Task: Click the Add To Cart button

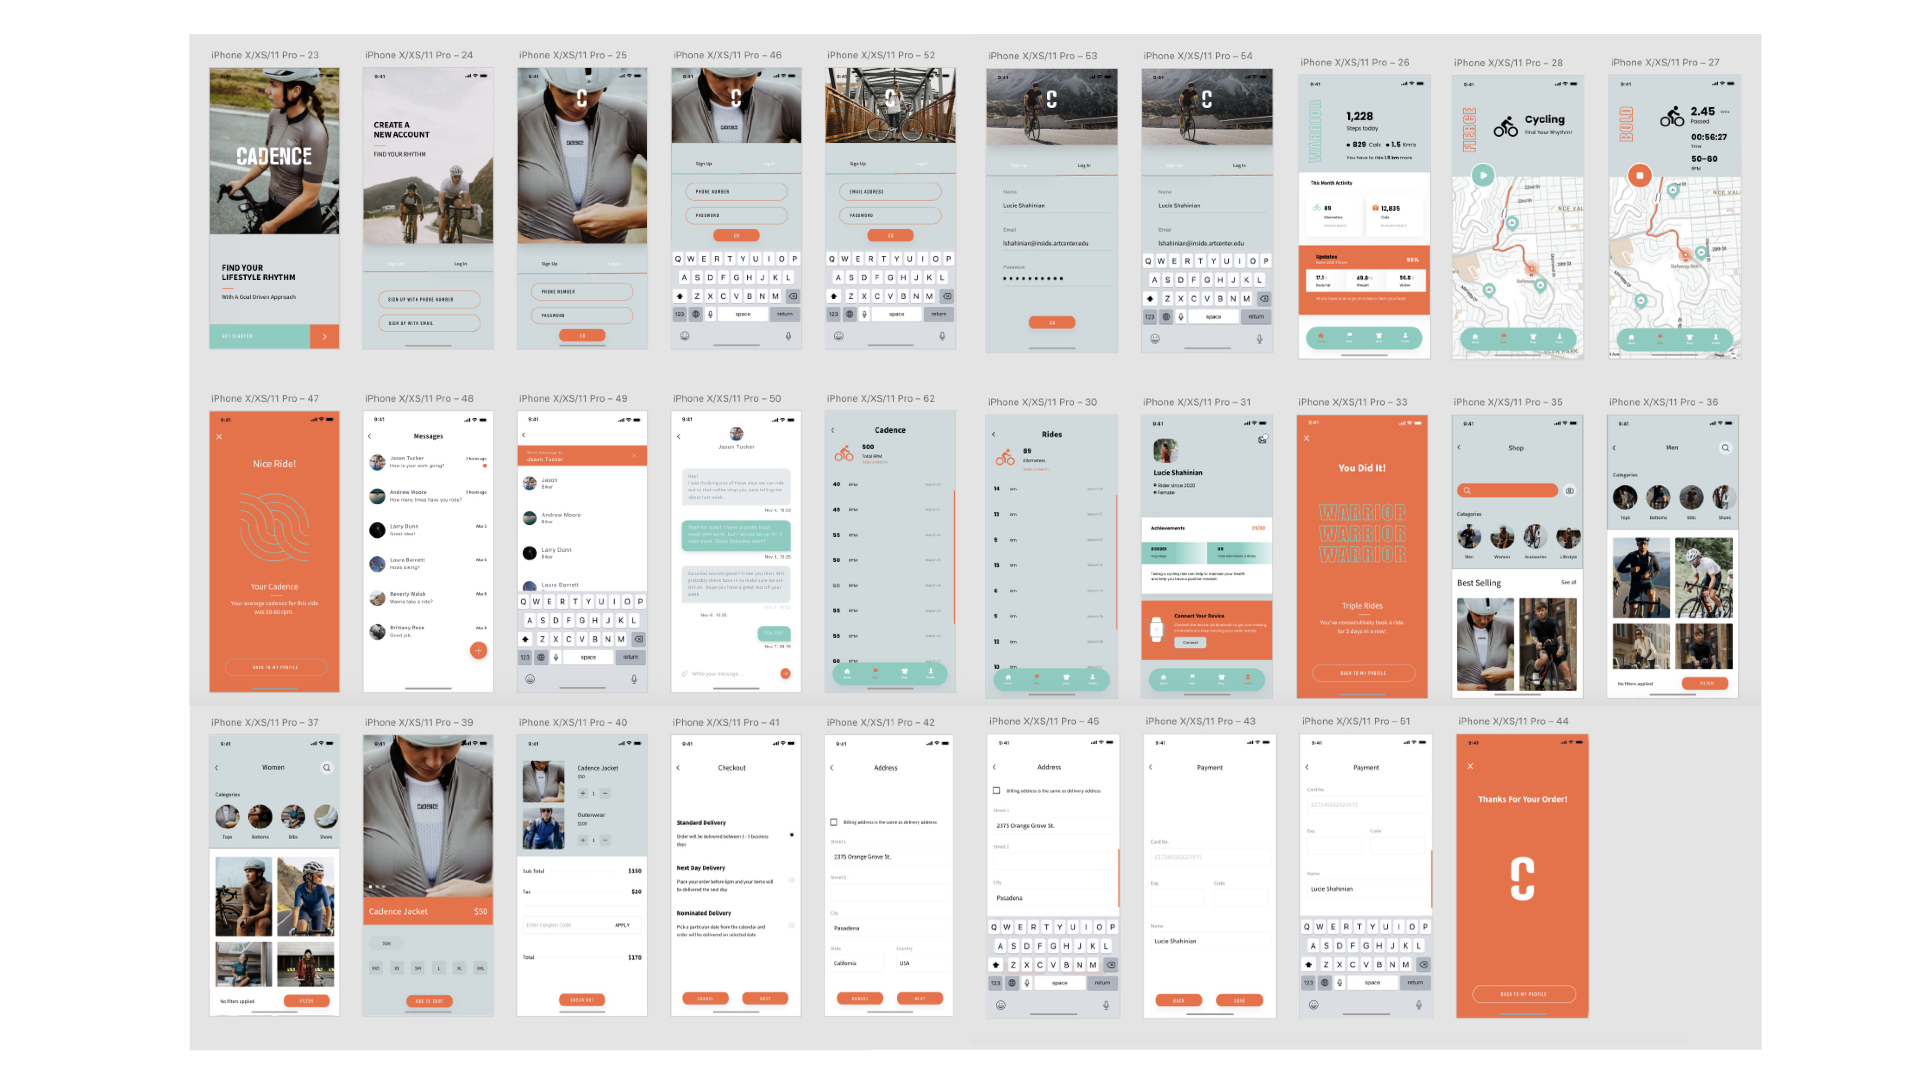Action: [428, 1001]
